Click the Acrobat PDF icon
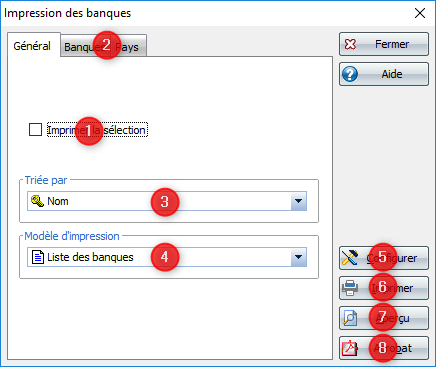 coord(350,348)
